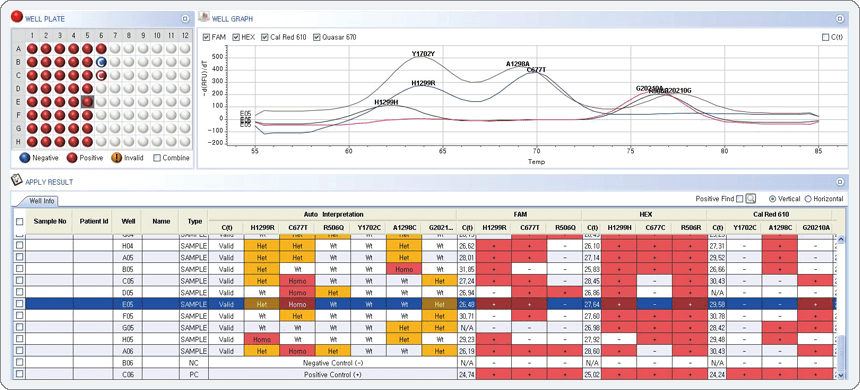
Task: Collapse the Well Graph panel
Action: coord(840,18)
